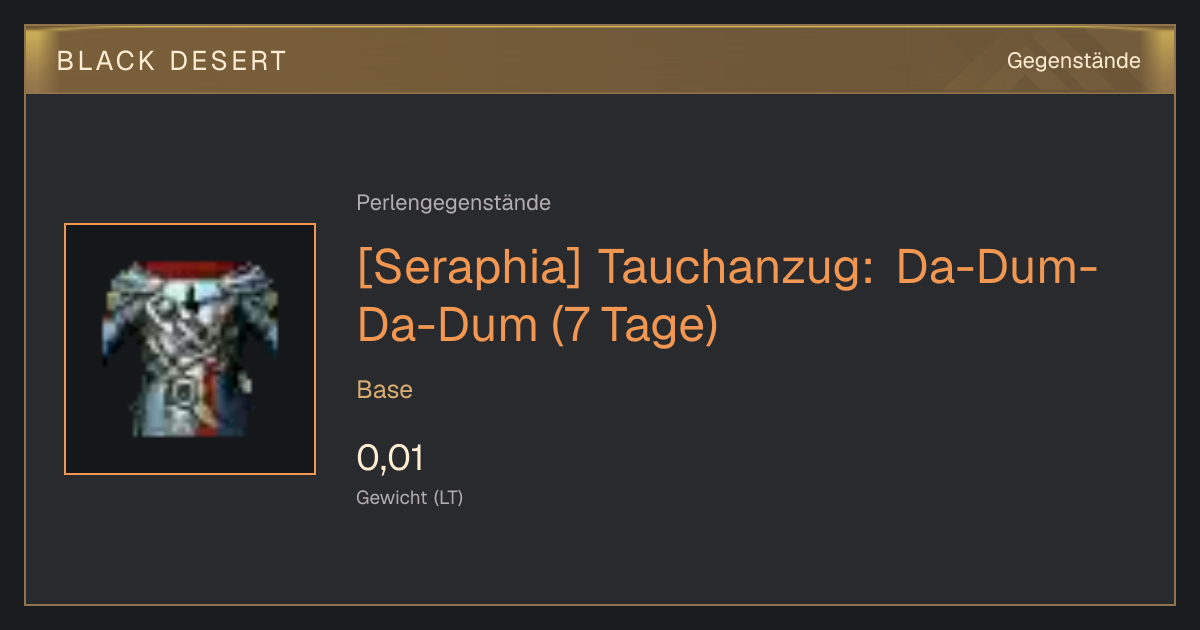
Task: Click the Base grade label
Action: tap(385, 390)
